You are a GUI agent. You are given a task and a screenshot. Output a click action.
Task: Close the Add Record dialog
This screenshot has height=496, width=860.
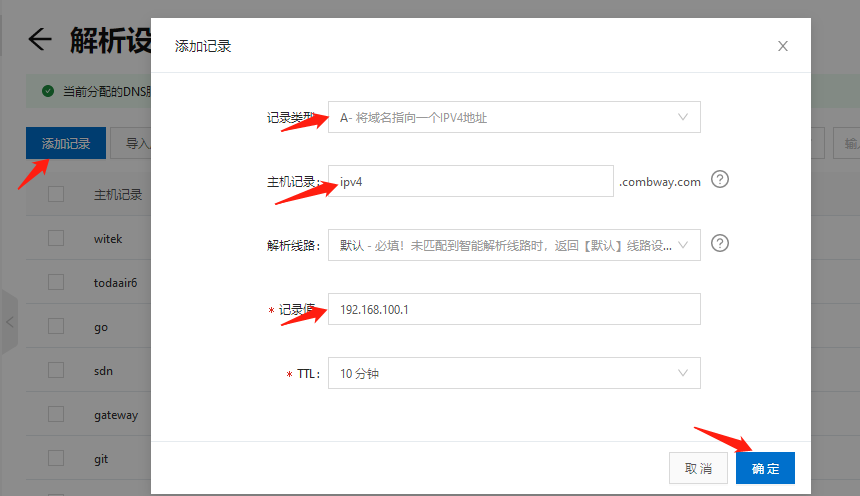[783, 46]
